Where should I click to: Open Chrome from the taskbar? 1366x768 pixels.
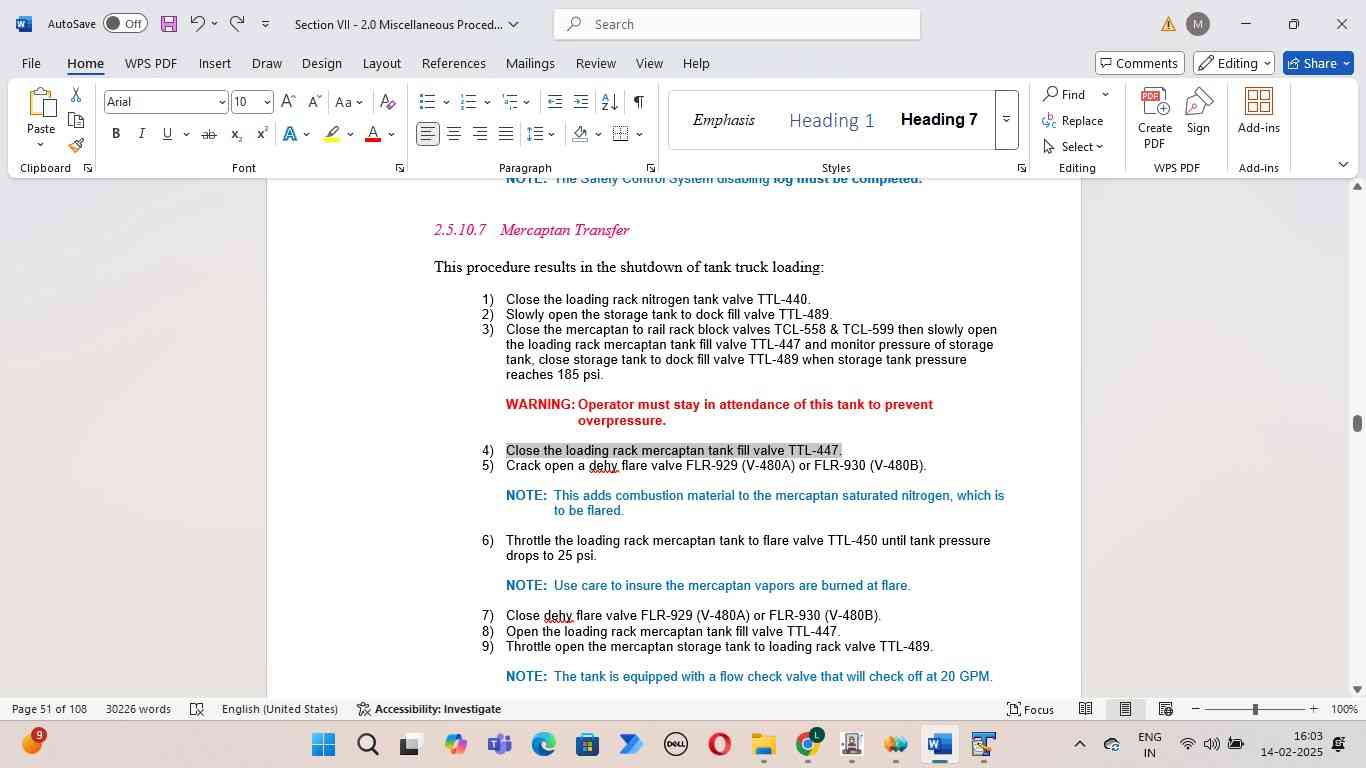coord(809,744)
